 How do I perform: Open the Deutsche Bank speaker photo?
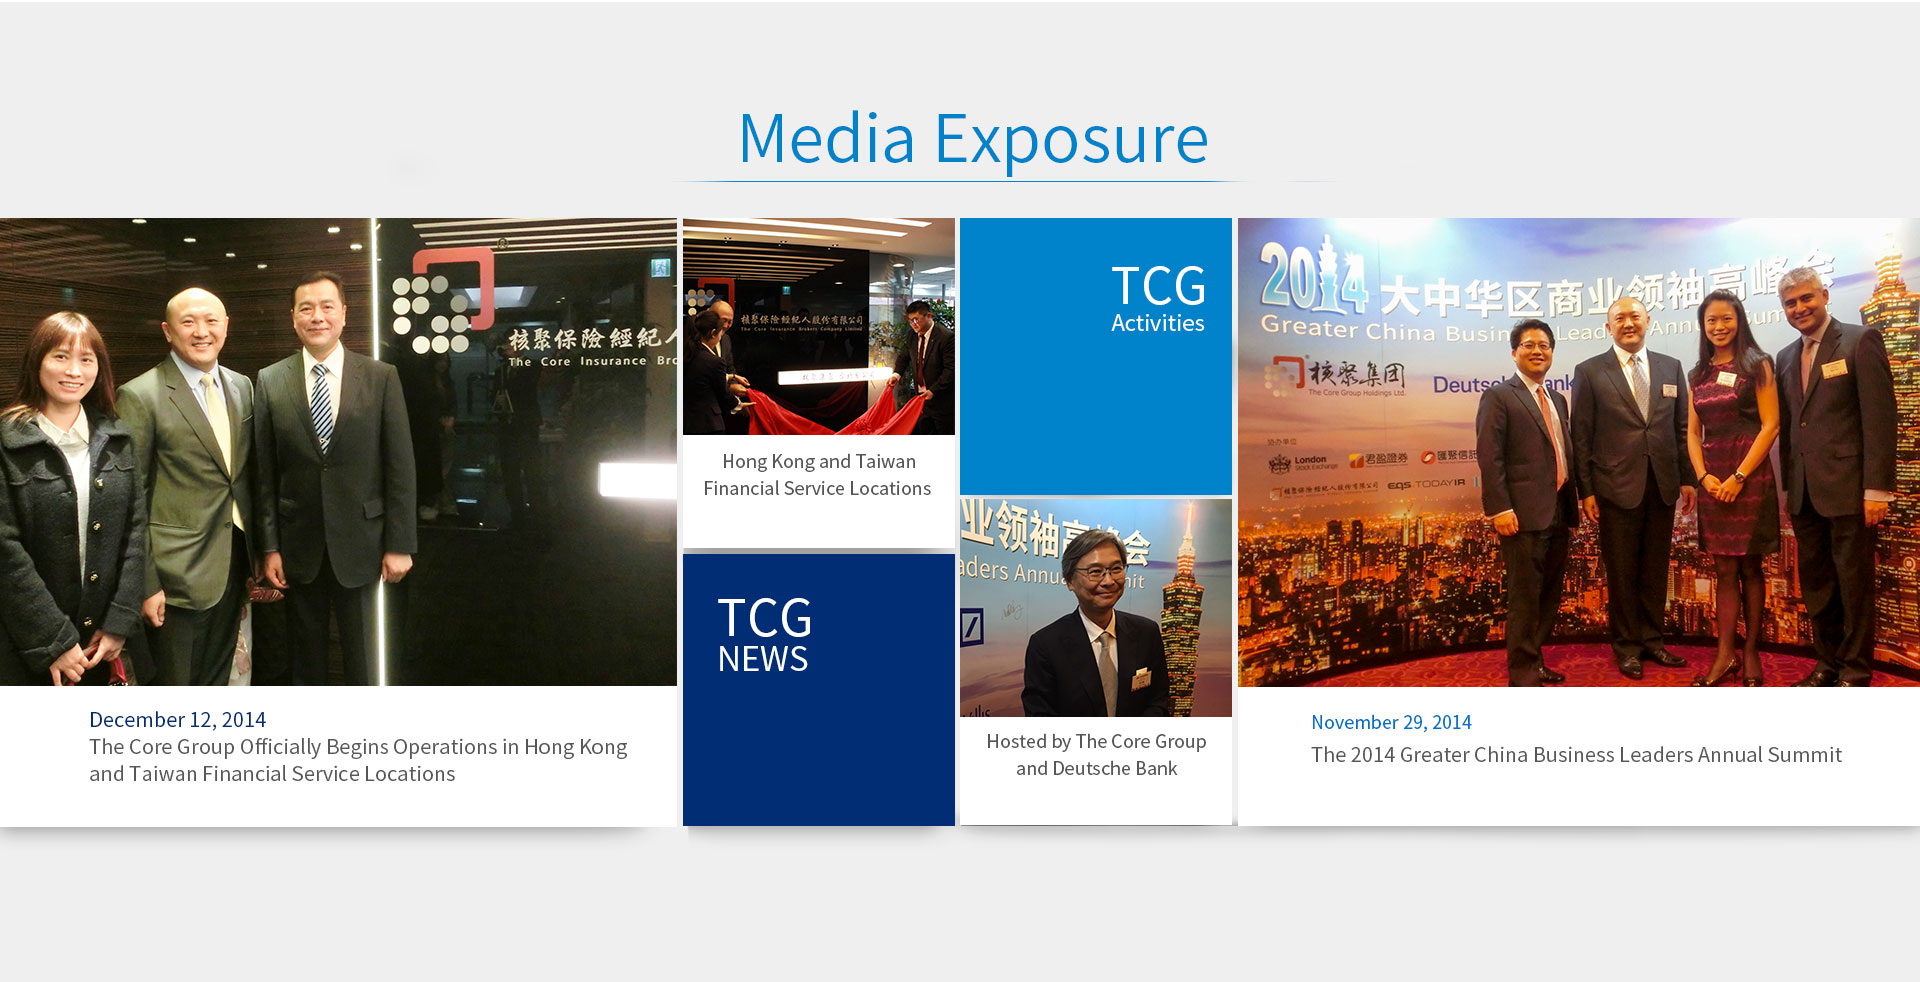click(1096, 608)
